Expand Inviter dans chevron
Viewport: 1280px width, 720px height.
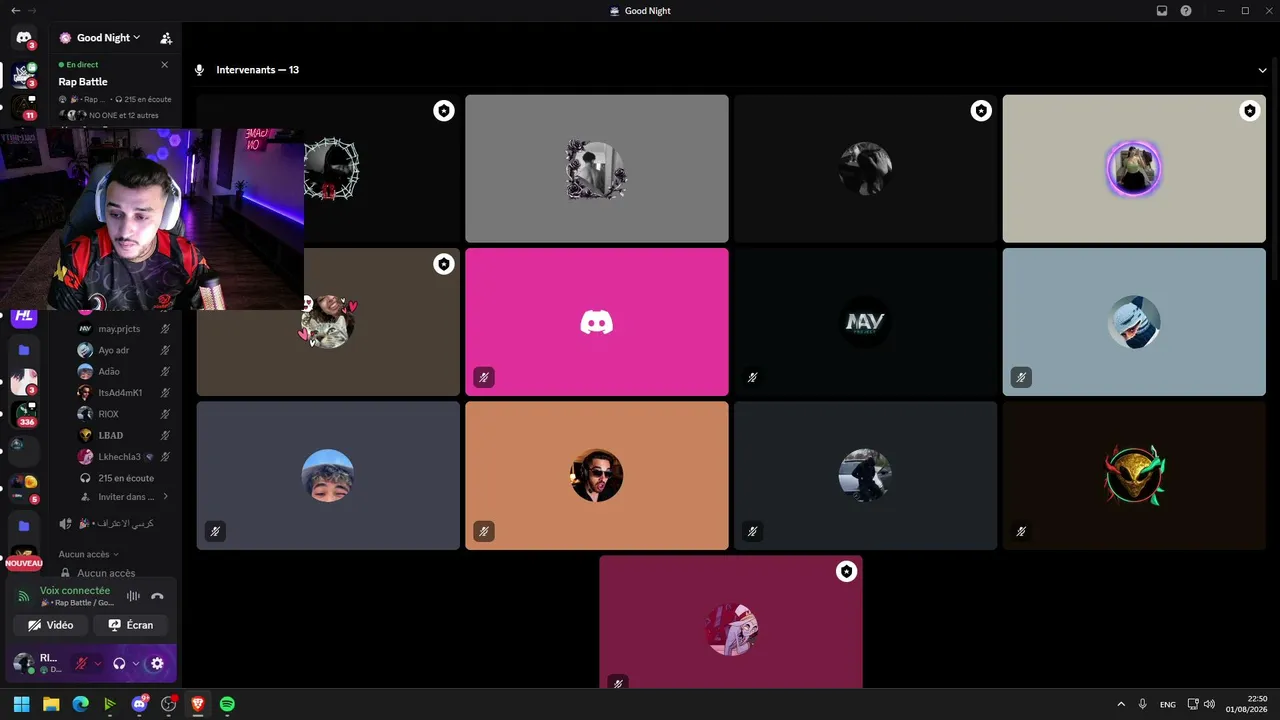[165, 497]
